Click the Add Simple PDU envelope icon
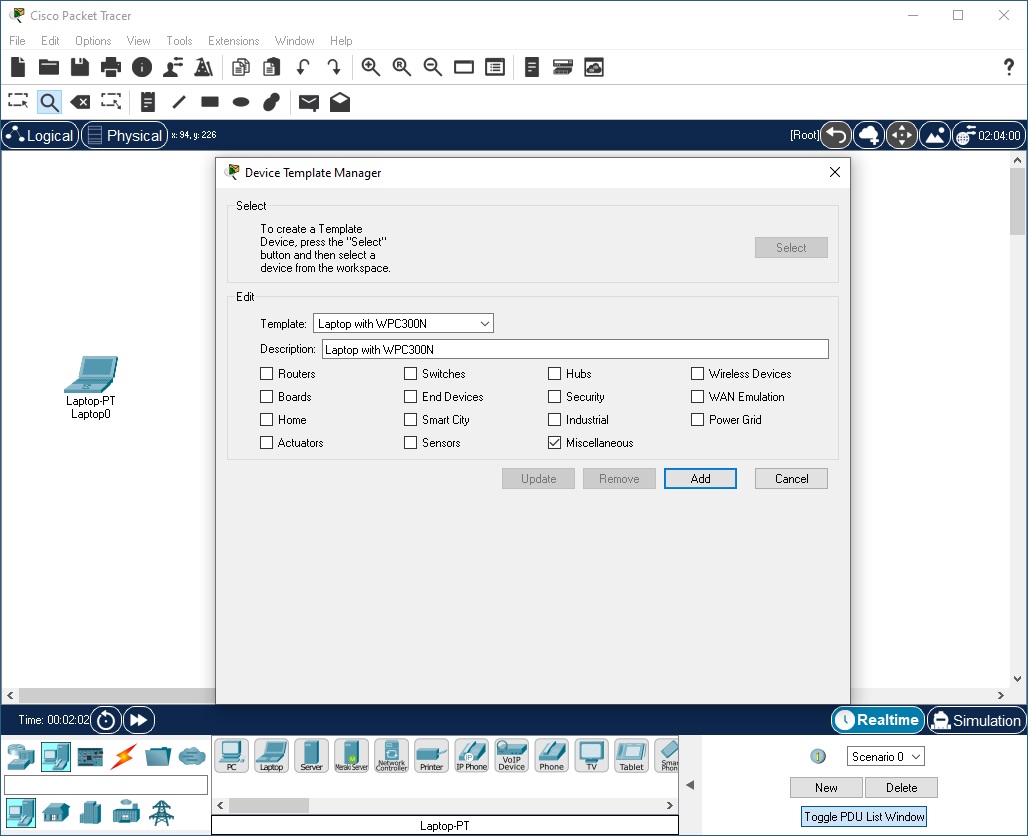 point(308,101)
